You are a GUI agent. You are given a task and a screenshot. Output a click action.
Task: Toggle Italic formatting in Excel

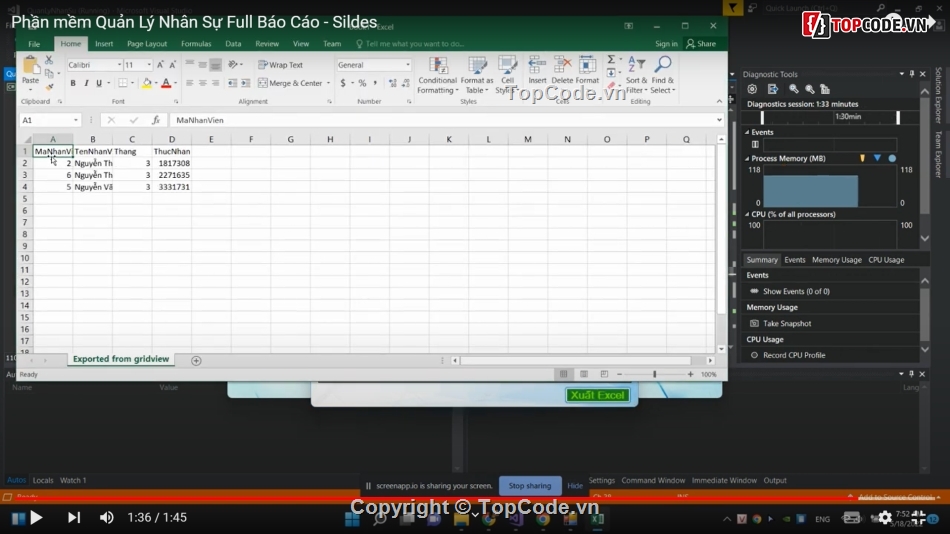[x=86, y=83]
